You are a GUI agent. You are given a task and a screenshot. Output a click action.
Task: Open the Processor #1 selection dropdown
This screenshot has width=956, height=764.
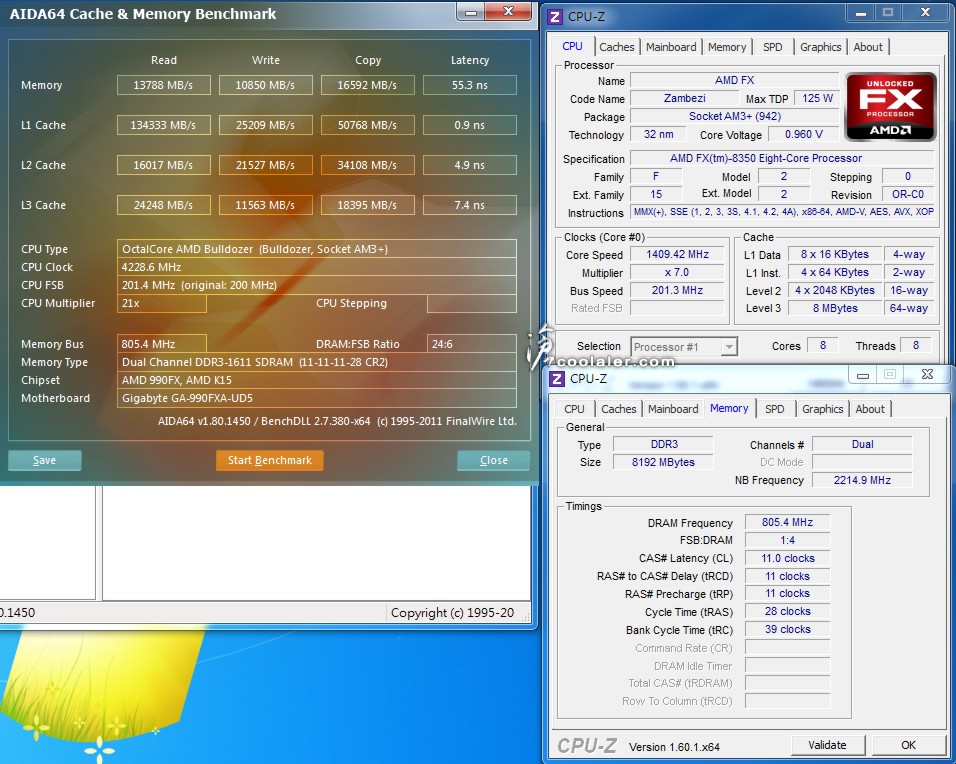coord(683,347)
